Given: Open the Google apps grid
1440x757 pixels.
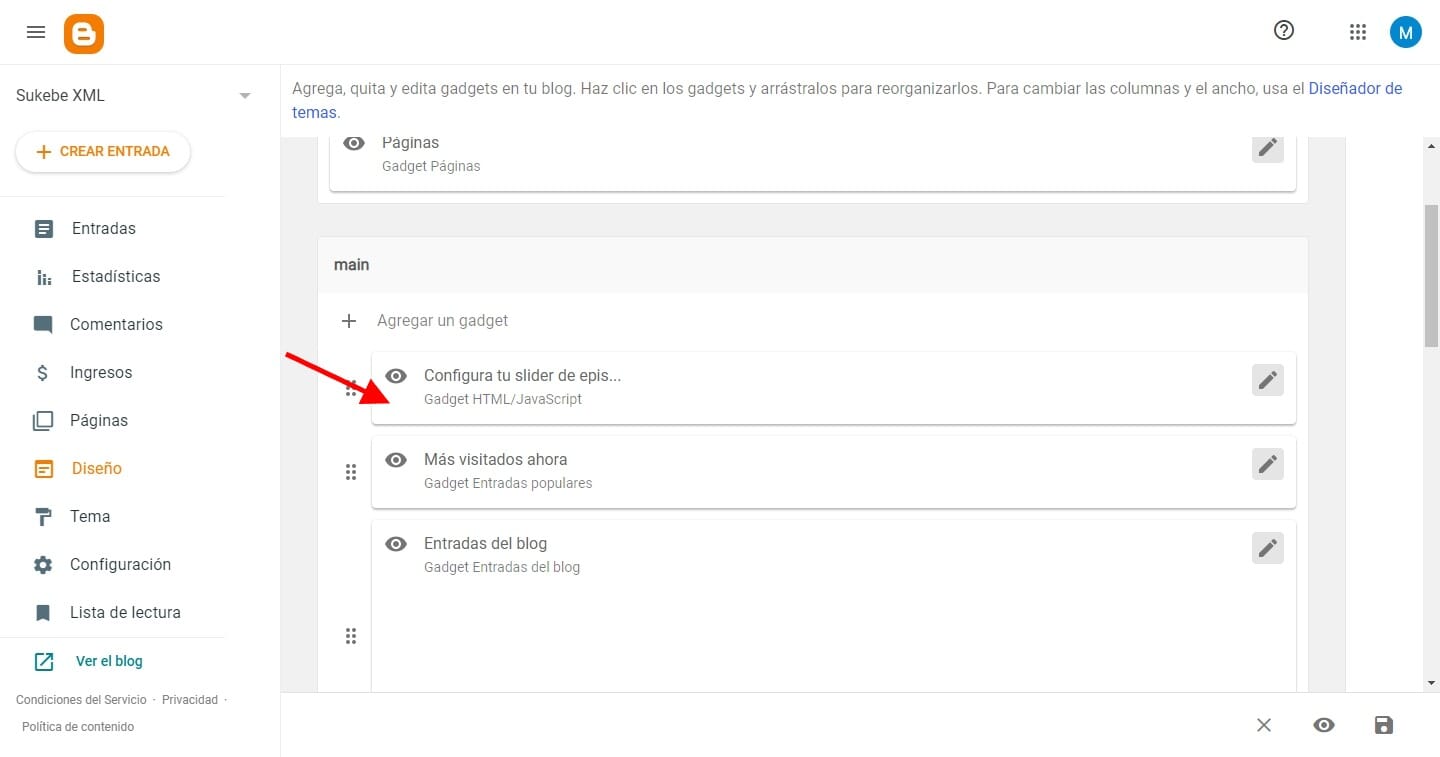Looking at the screenshot, I should click(1357, 32).
